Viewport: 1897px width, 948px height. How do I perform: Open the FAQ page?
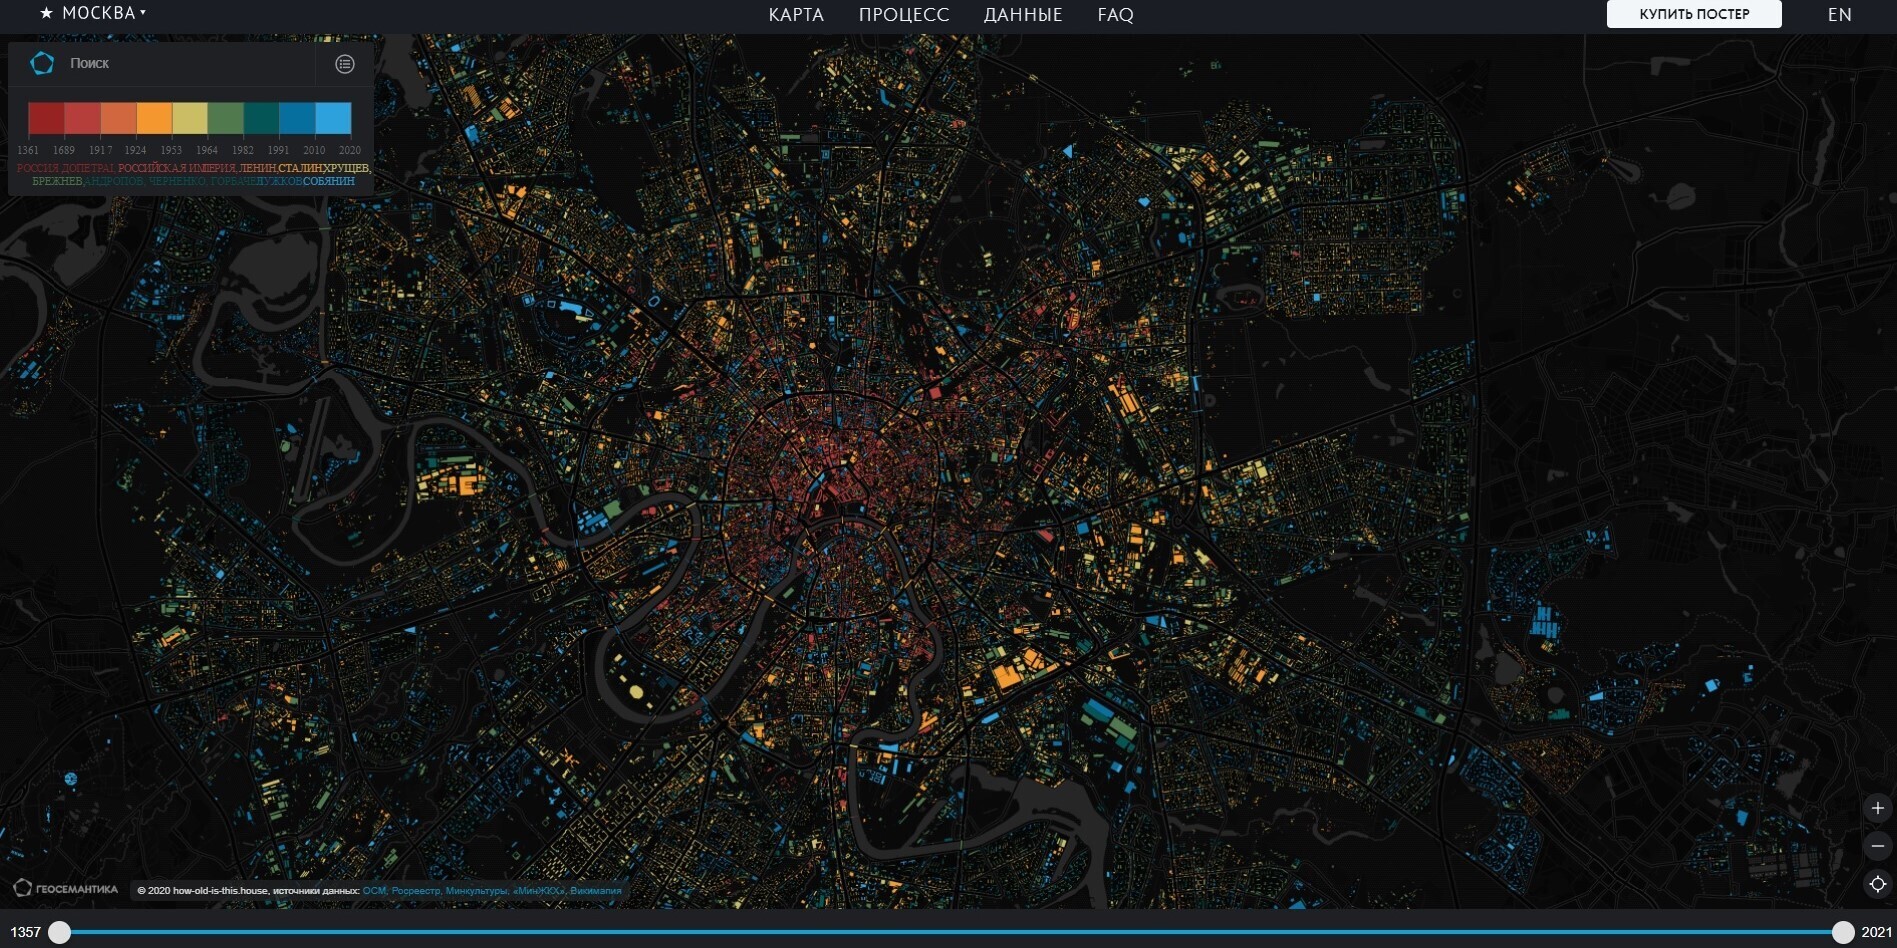pyautogui.click(x=1115, y=15)
